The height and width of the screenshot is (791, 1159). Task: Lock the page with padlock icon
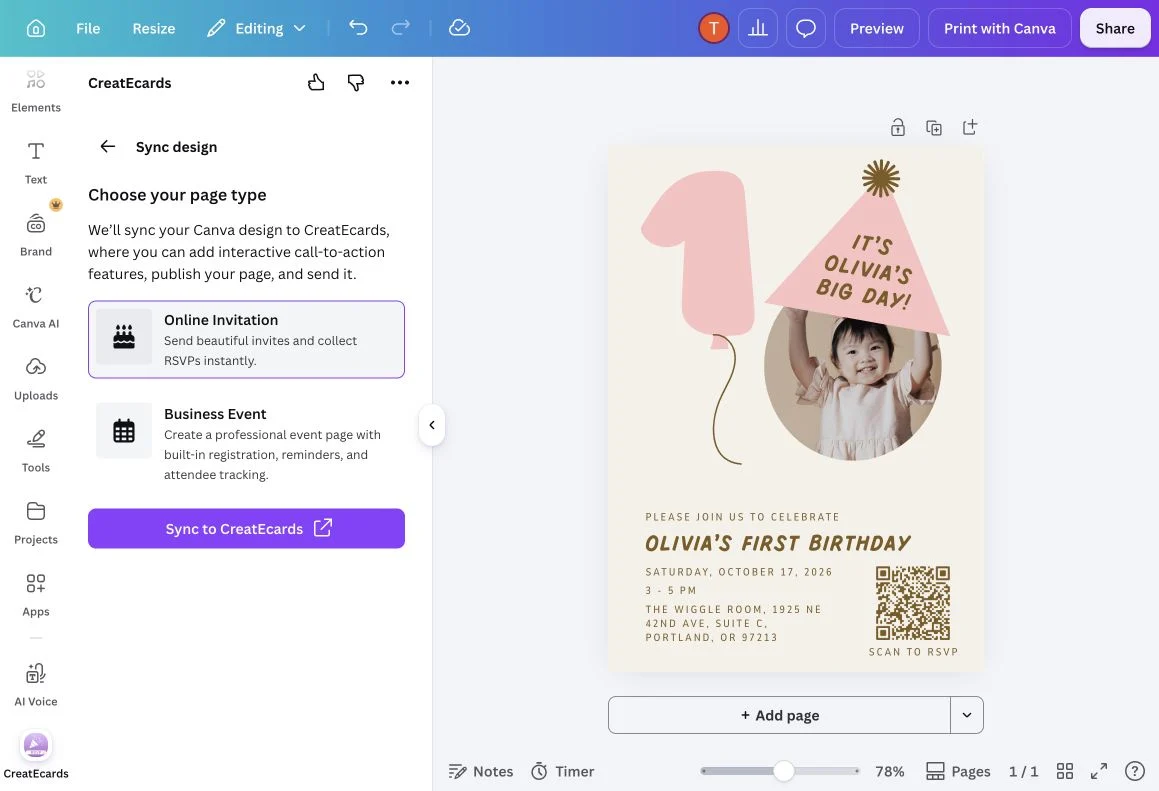click(897, 127)
